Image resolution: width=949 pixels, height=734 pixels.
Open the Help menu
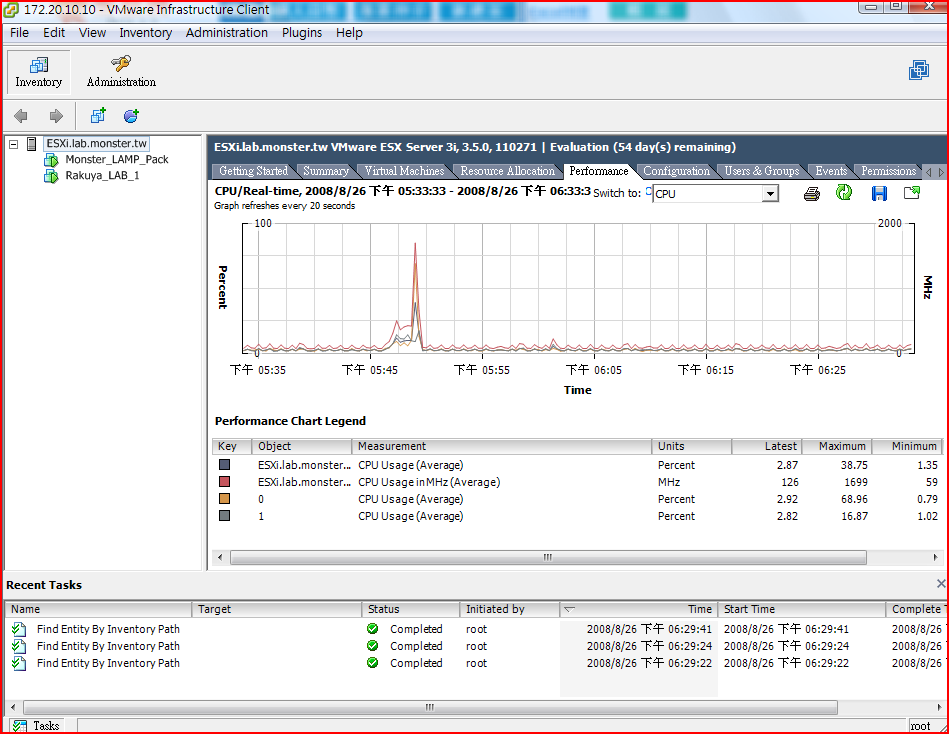[x=349, y=33]
